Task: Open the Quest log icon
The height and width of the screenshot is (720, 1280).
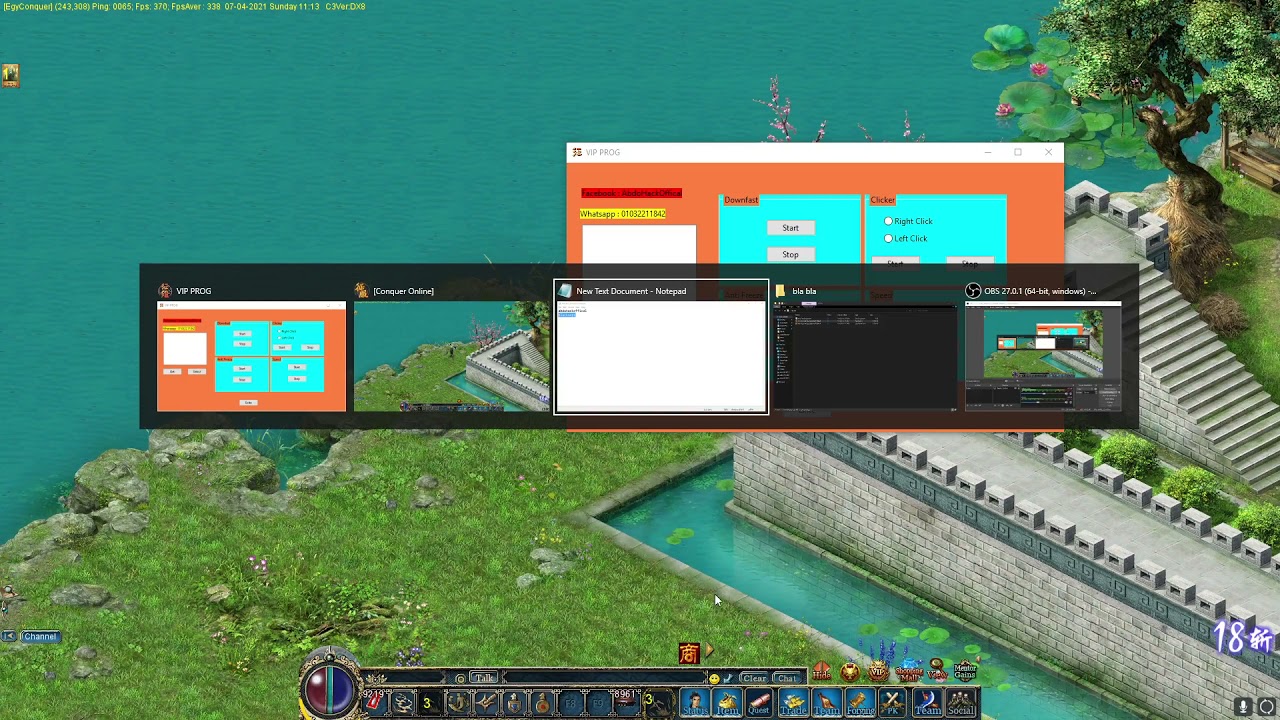Action: 758,703
